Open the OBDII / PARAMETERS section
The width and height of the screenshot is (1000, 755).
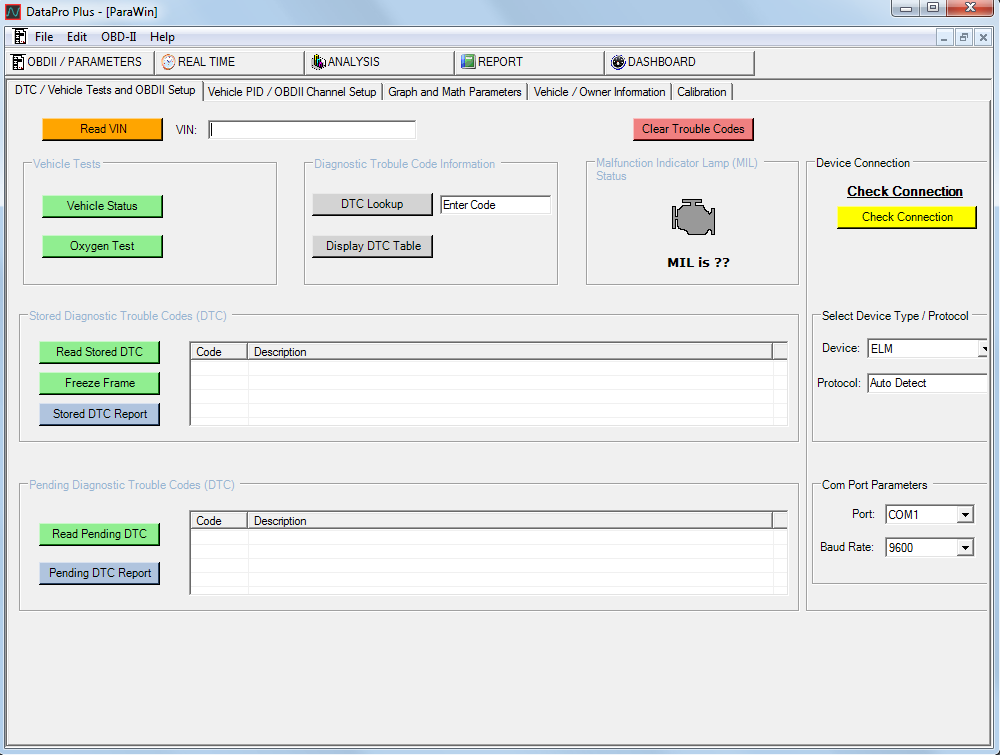[79, 62]
